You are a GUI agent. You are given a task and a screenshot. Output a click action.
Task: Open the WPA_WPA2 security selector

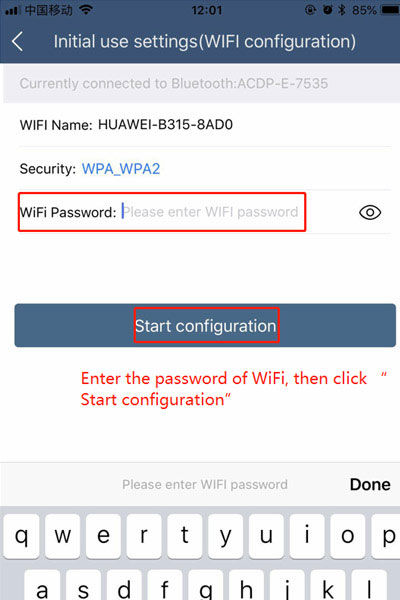point(121,169)
